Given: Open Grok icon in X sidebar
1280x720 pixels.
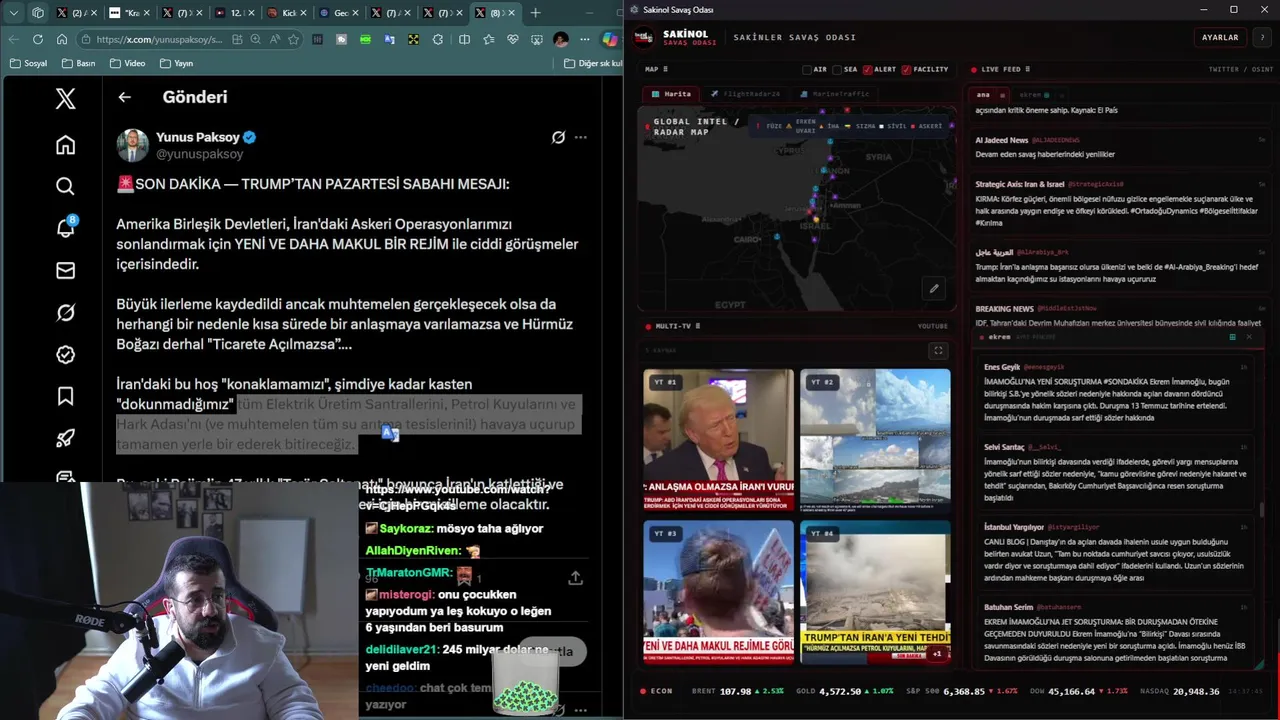Looking at the screenshot, I should click(65, 313).
